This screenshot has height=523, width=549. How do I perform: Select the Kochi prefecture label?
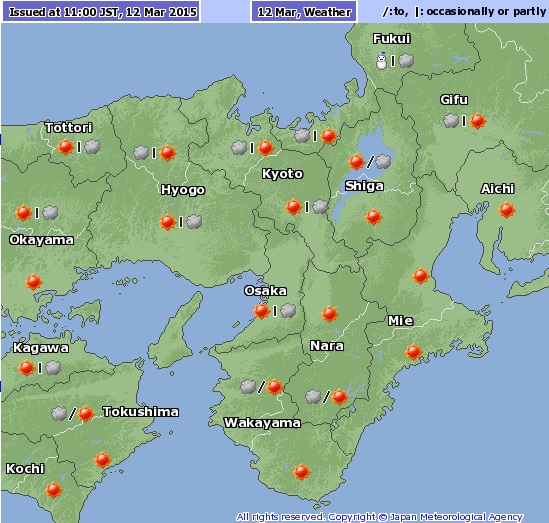point(25,469)
